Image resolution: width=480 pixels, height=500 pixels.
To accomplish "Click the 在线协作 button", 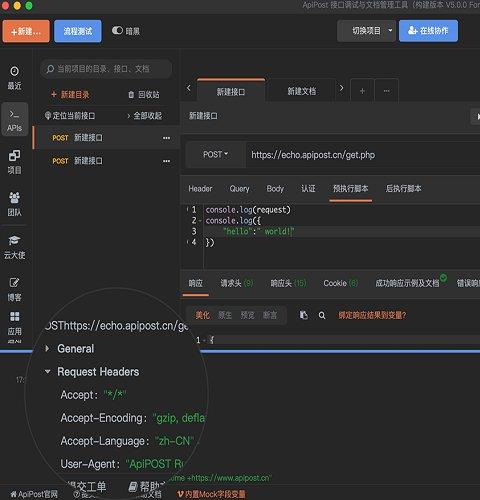I will (x=428, y=31).
